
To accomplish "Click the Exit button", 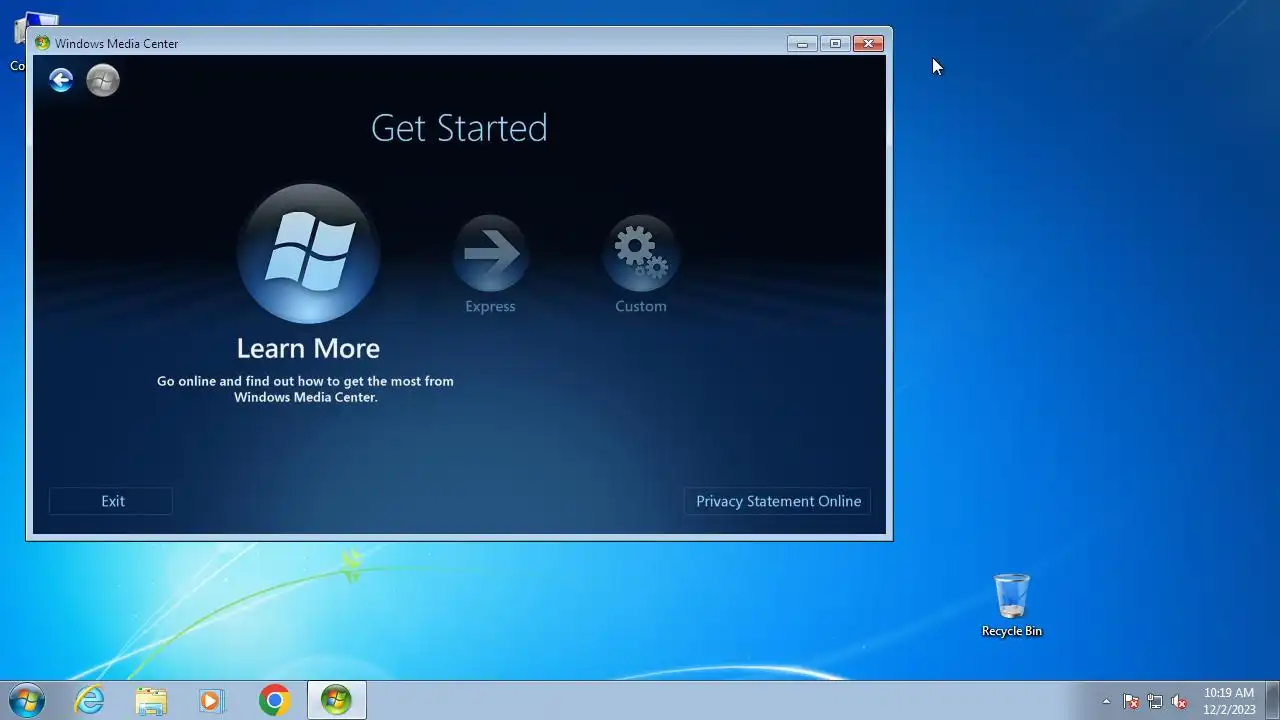I will point(111,501).
